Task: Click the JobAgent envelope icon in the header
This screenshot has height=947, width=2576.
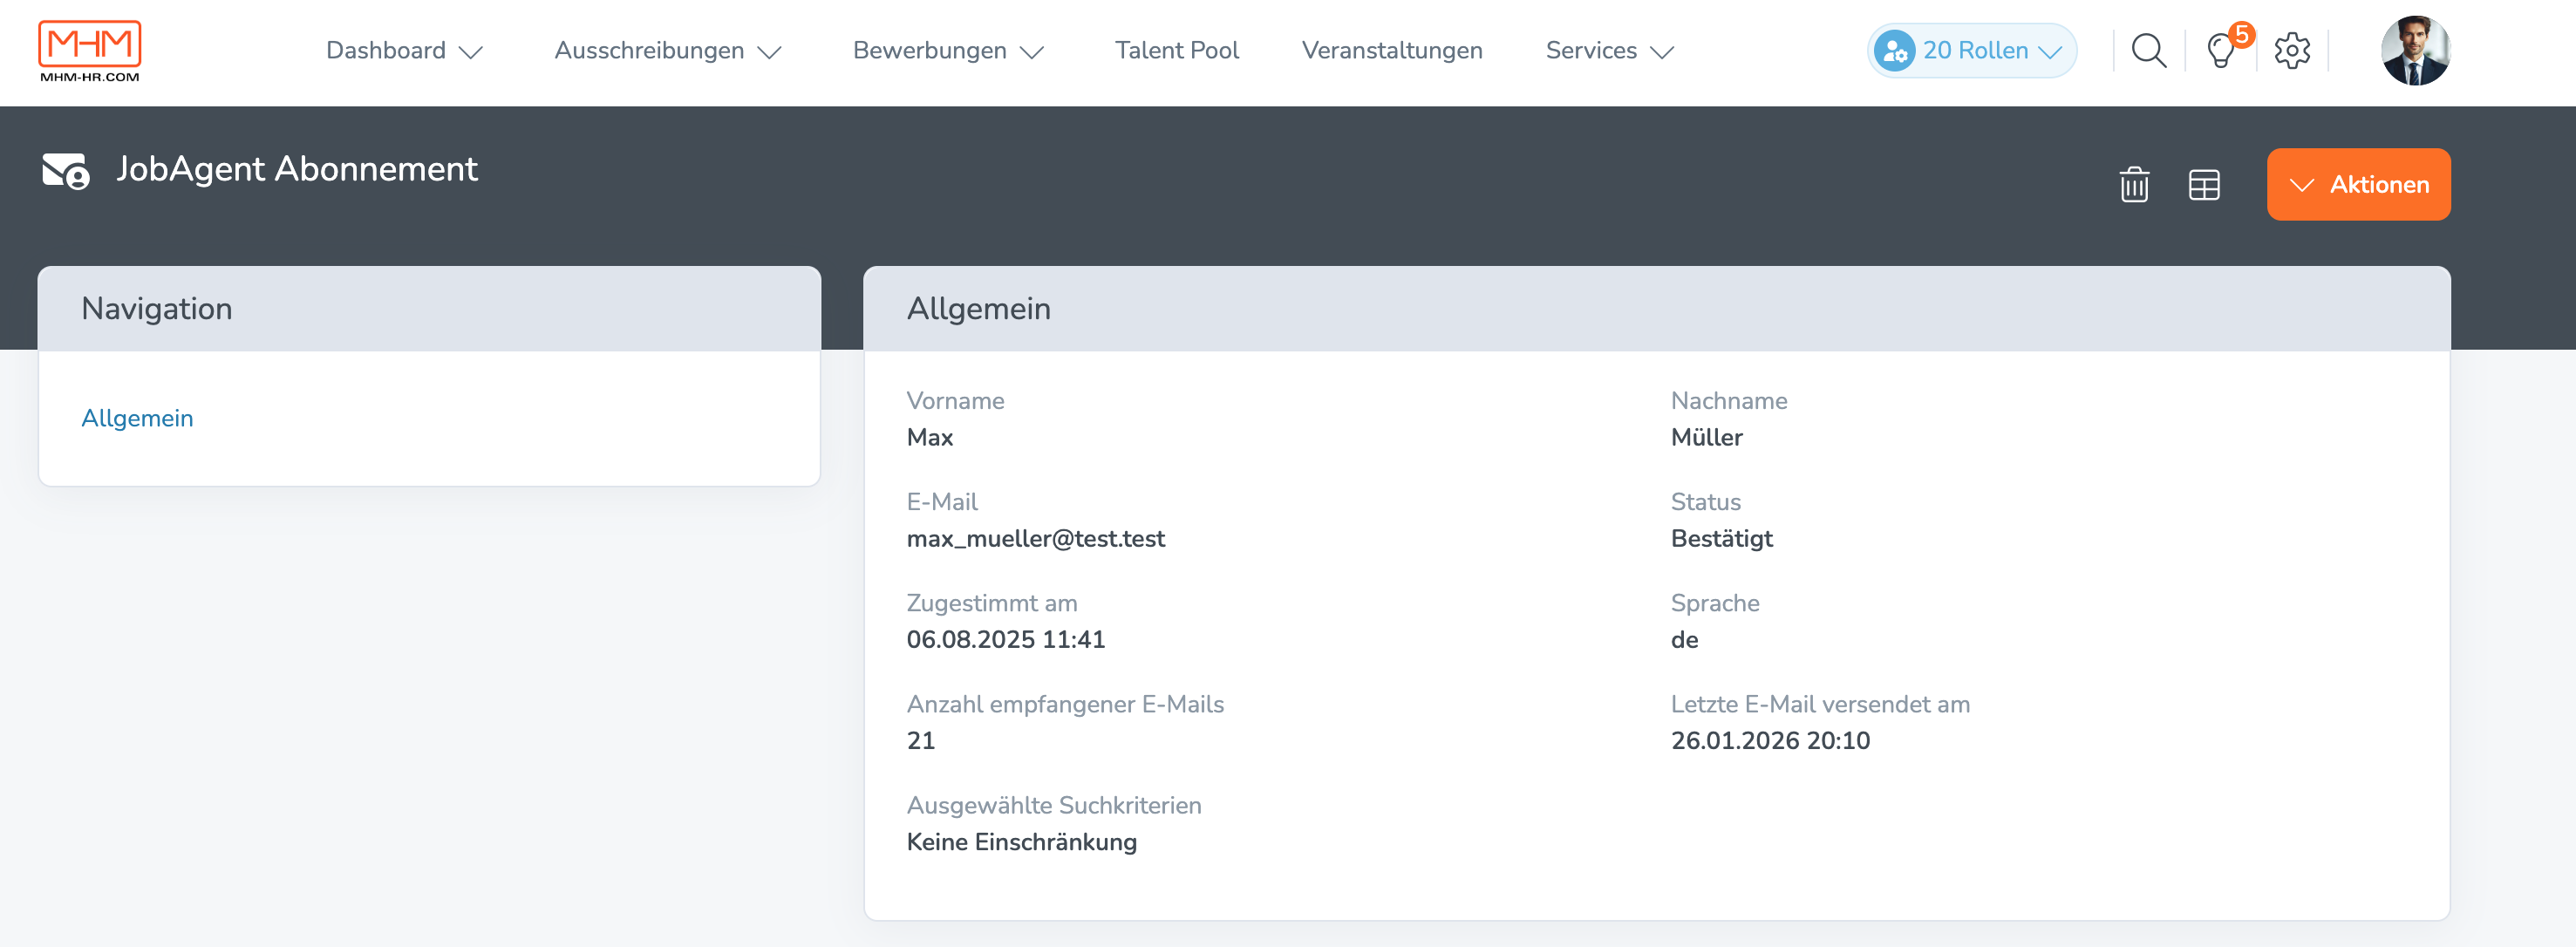Action: tap(66, 169)
